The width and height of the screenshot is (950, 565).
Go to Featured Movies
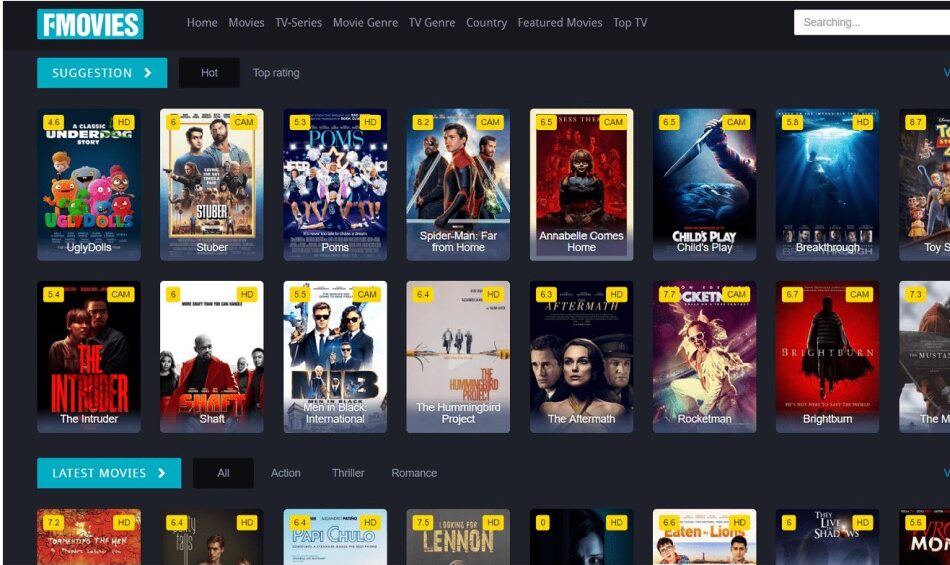(560, 22)
